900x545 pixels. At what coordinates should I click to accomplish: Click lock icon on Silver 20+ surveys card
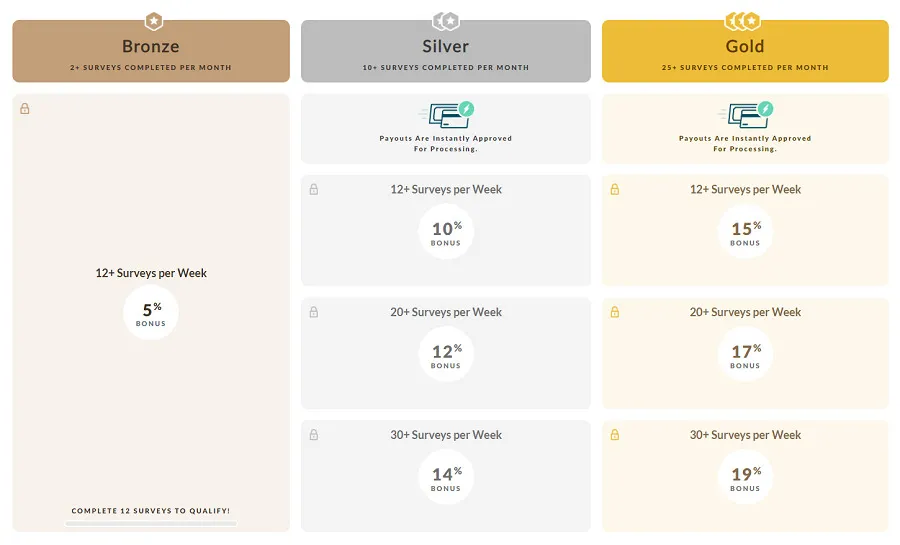(x=314, y=313)
